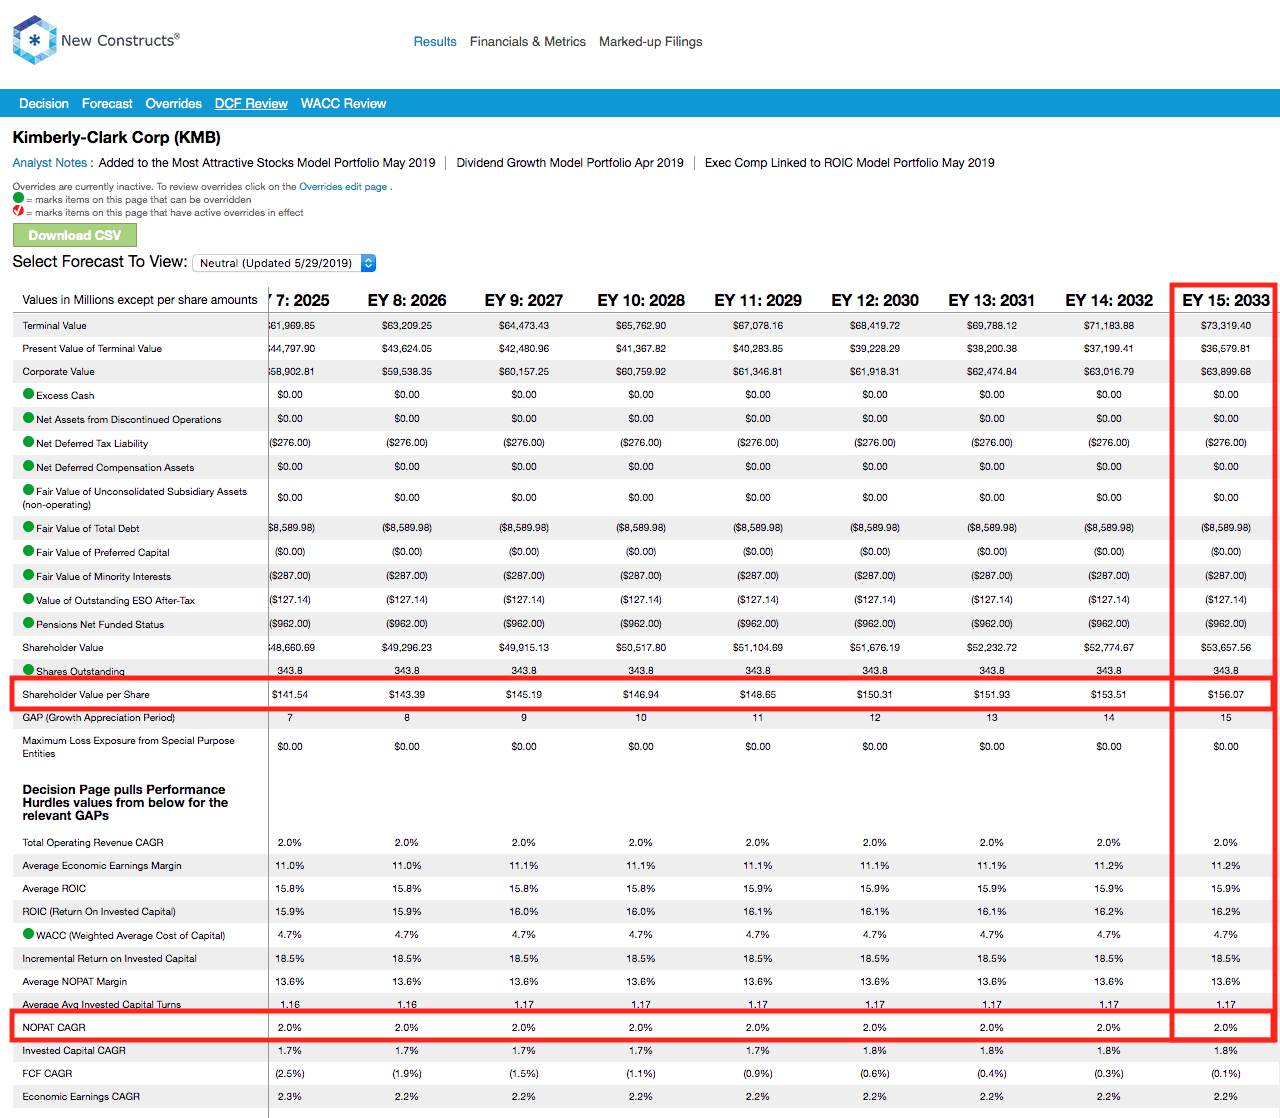
Task: Click the EY 8: 2026 column header
Action: pyautogui.click(x=407, y=300)
